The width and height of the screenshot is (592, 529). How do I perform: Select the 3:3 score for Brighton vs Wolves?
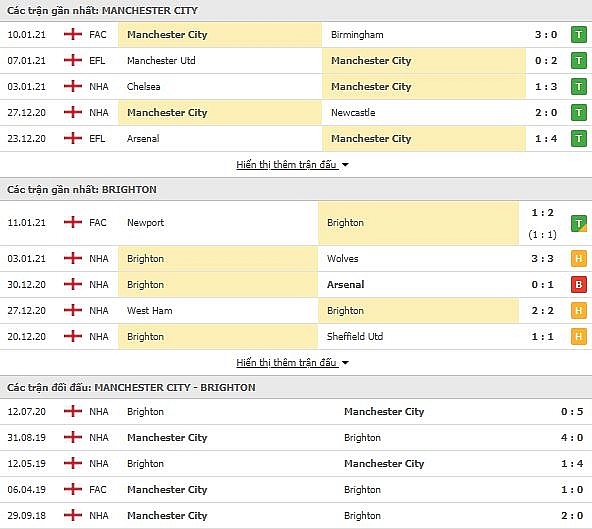pos(543,259)
